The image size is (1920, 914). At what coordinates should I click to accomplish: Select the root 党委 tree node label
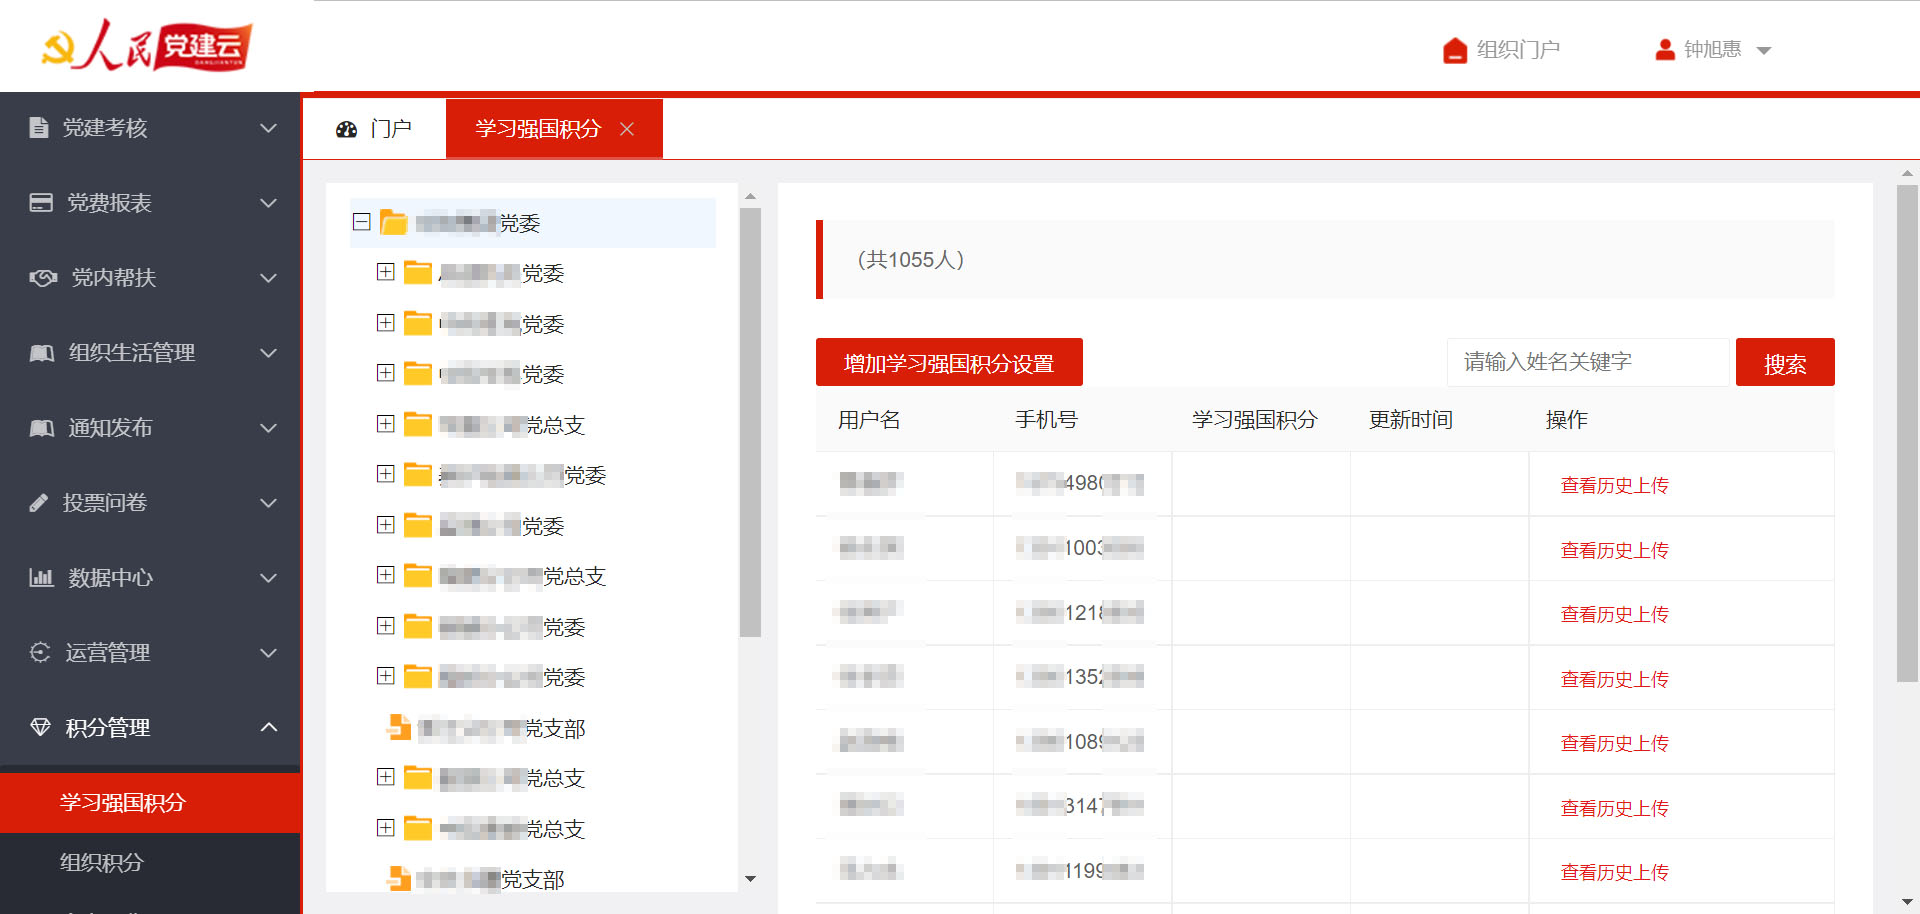pyautogui.click(x=478, y=223)
